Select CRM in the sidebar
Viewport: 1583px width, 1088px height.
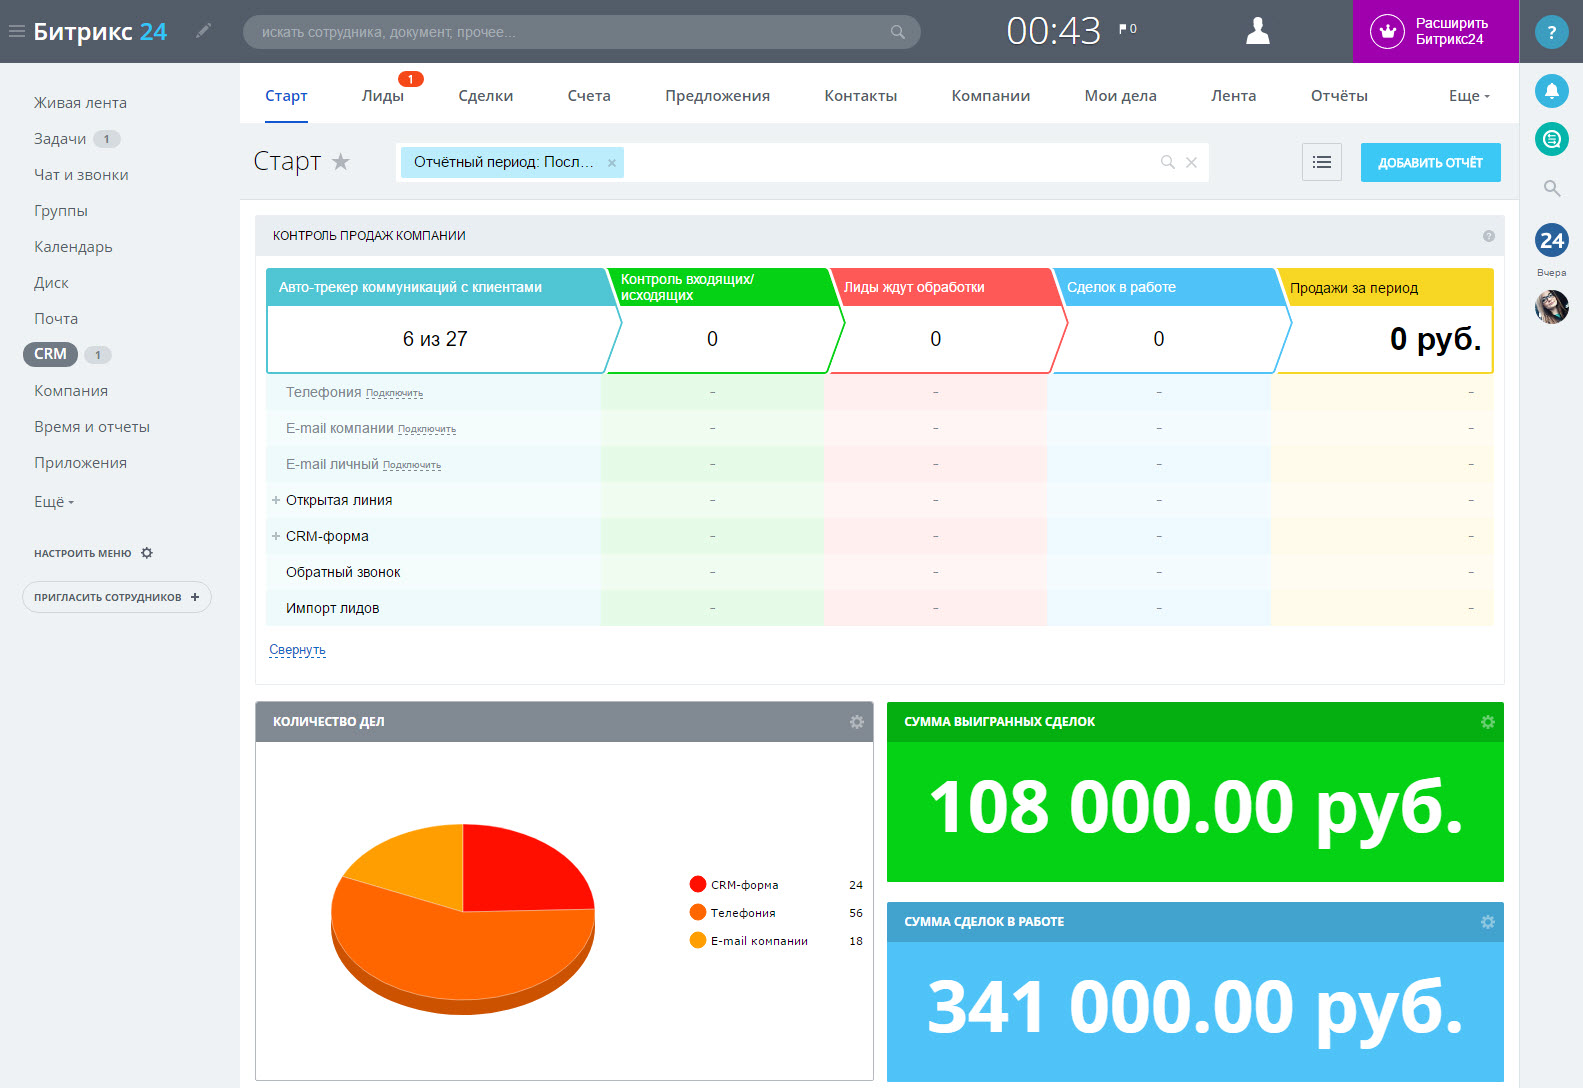pyautogui.click(x=50, y=354)
